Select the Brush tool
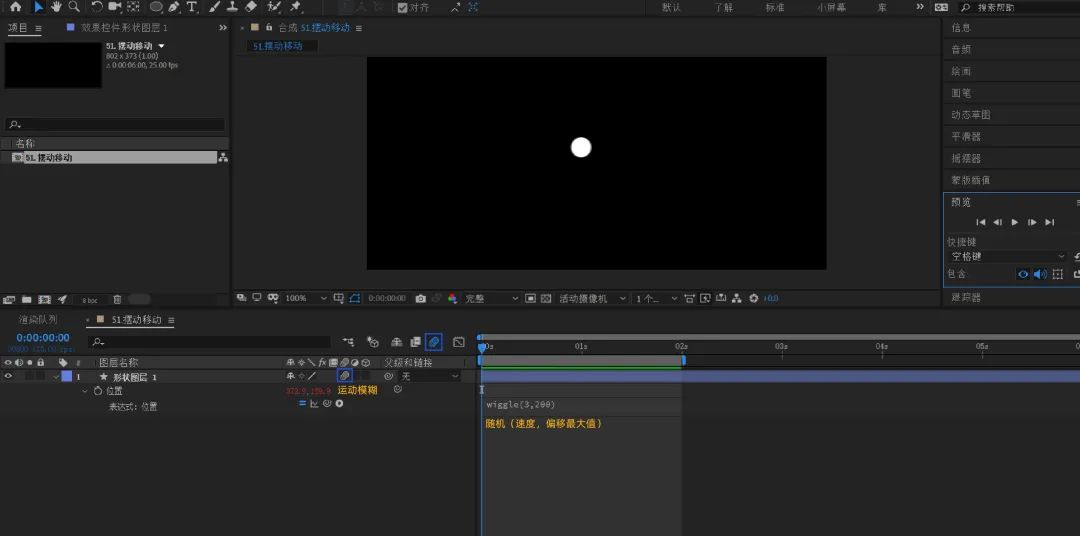The width and height of the screenshot is (1080, 536). click(214, 7)
